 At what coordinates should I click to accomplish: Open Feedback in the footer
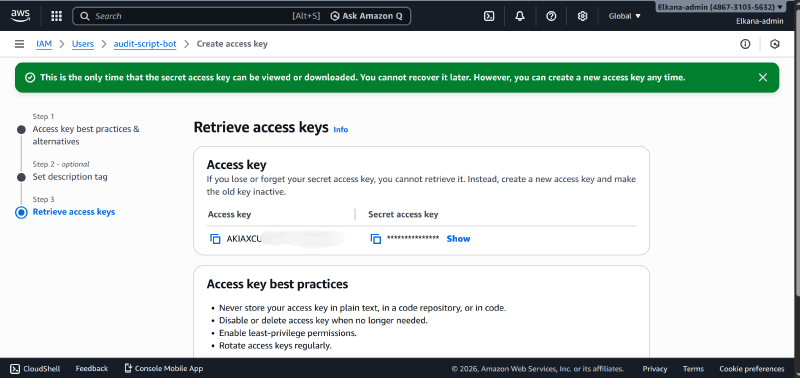[x=92, y=368]
